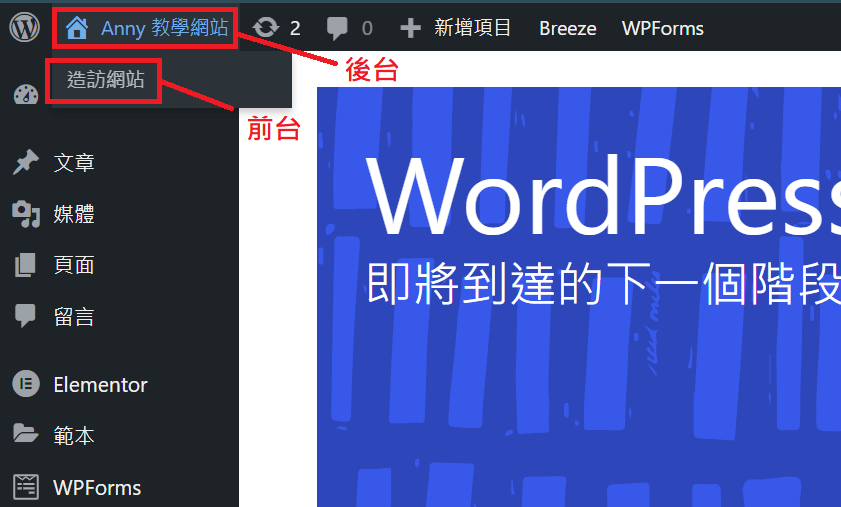Open the 2 pending updates count
The height and width of the screenshot is (507, 841).
click(x=295, y=28)
